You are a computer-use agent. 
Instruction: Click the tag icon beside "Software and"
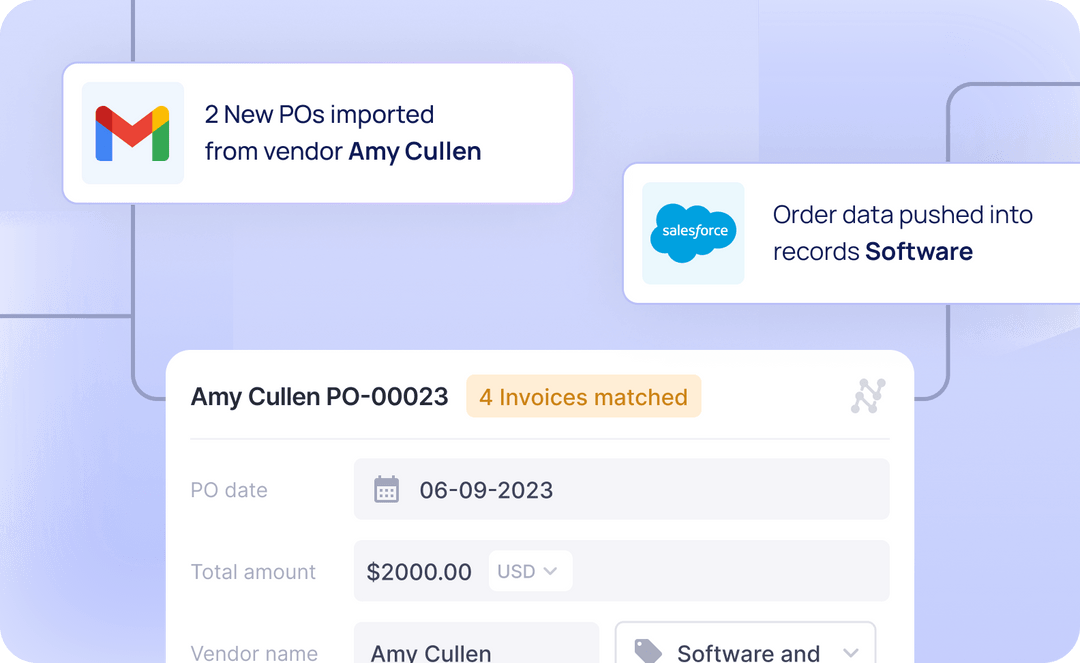(650, 651)
